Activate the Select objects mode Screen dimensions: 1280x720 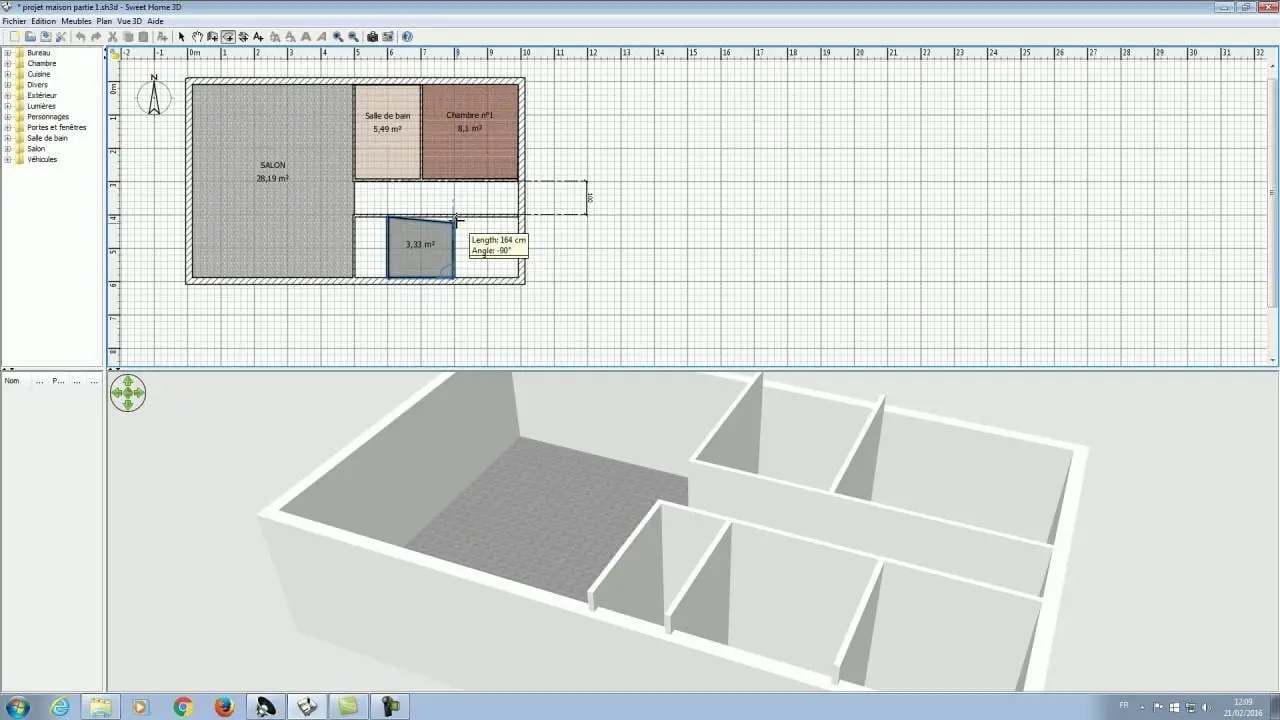coord(181,37)
